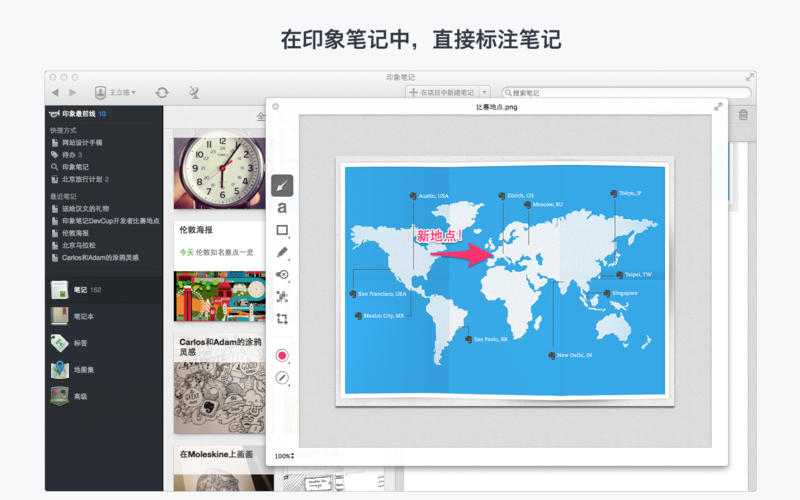Open the activity satellite icon
The height and width of the screenshot is (500, 800).
193,92
